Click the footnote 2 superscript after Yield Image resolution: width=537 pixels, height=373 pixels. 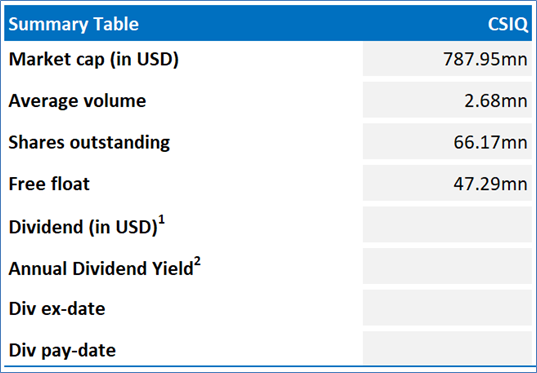(x=198, y=262)
